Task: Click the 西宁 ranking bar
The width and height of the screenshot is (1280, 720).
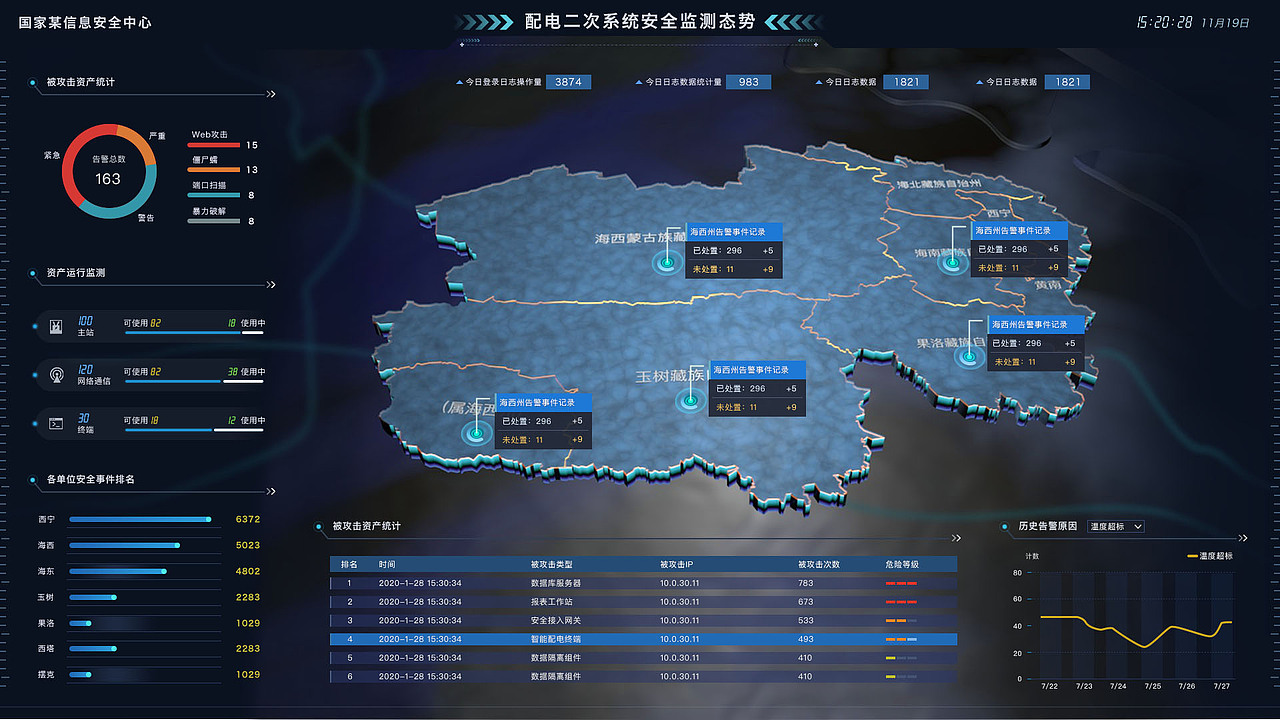Action: (141, 519)
